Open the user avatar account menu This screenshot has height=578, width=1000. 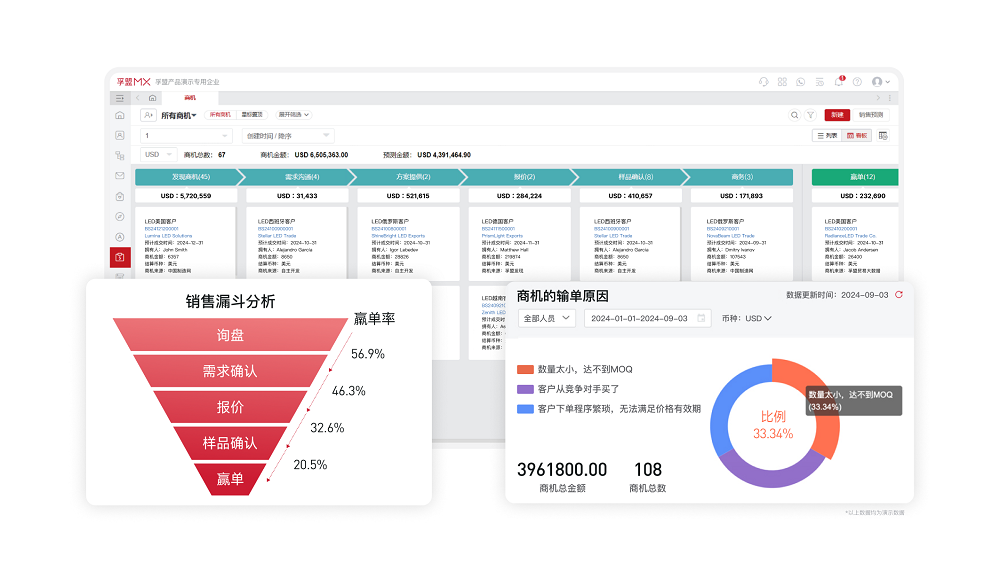click(878, 82)
